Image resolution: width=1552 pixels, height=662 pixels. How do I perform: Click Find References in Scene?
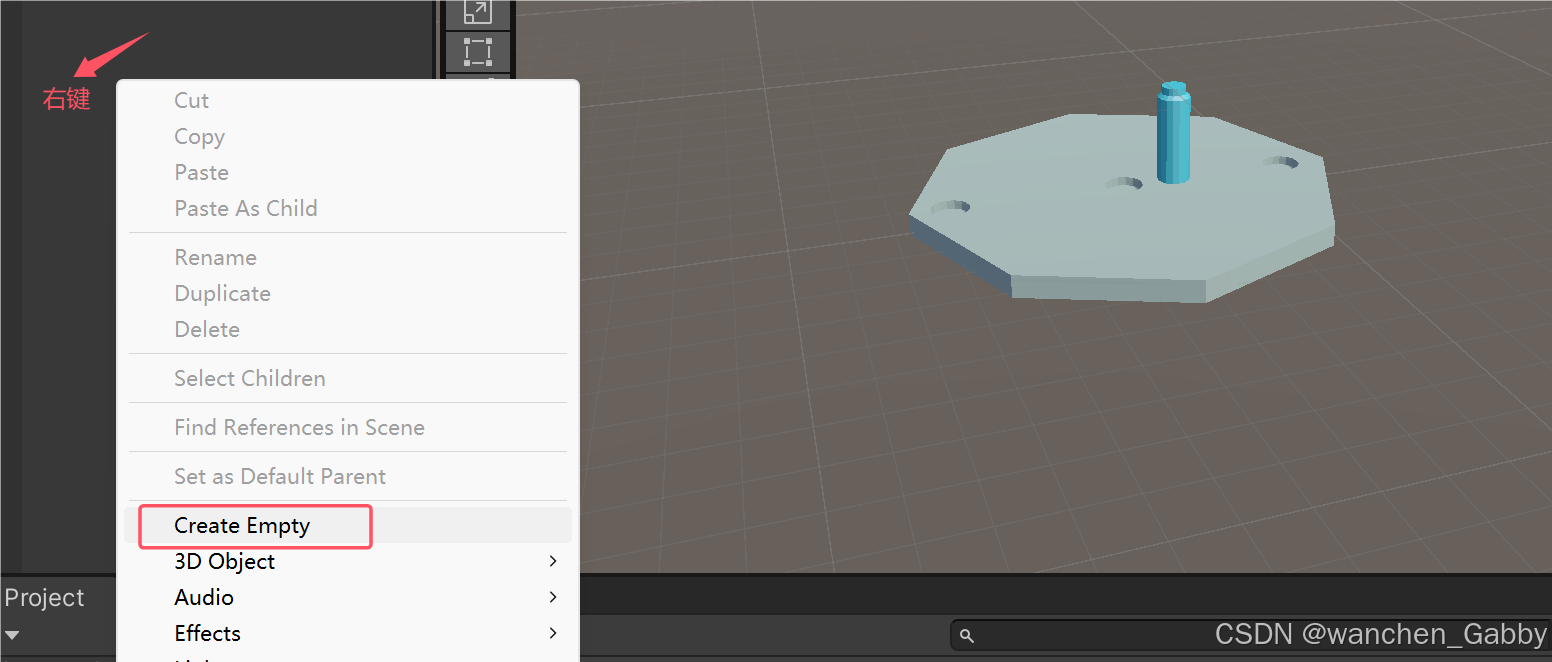click(299, 428)
